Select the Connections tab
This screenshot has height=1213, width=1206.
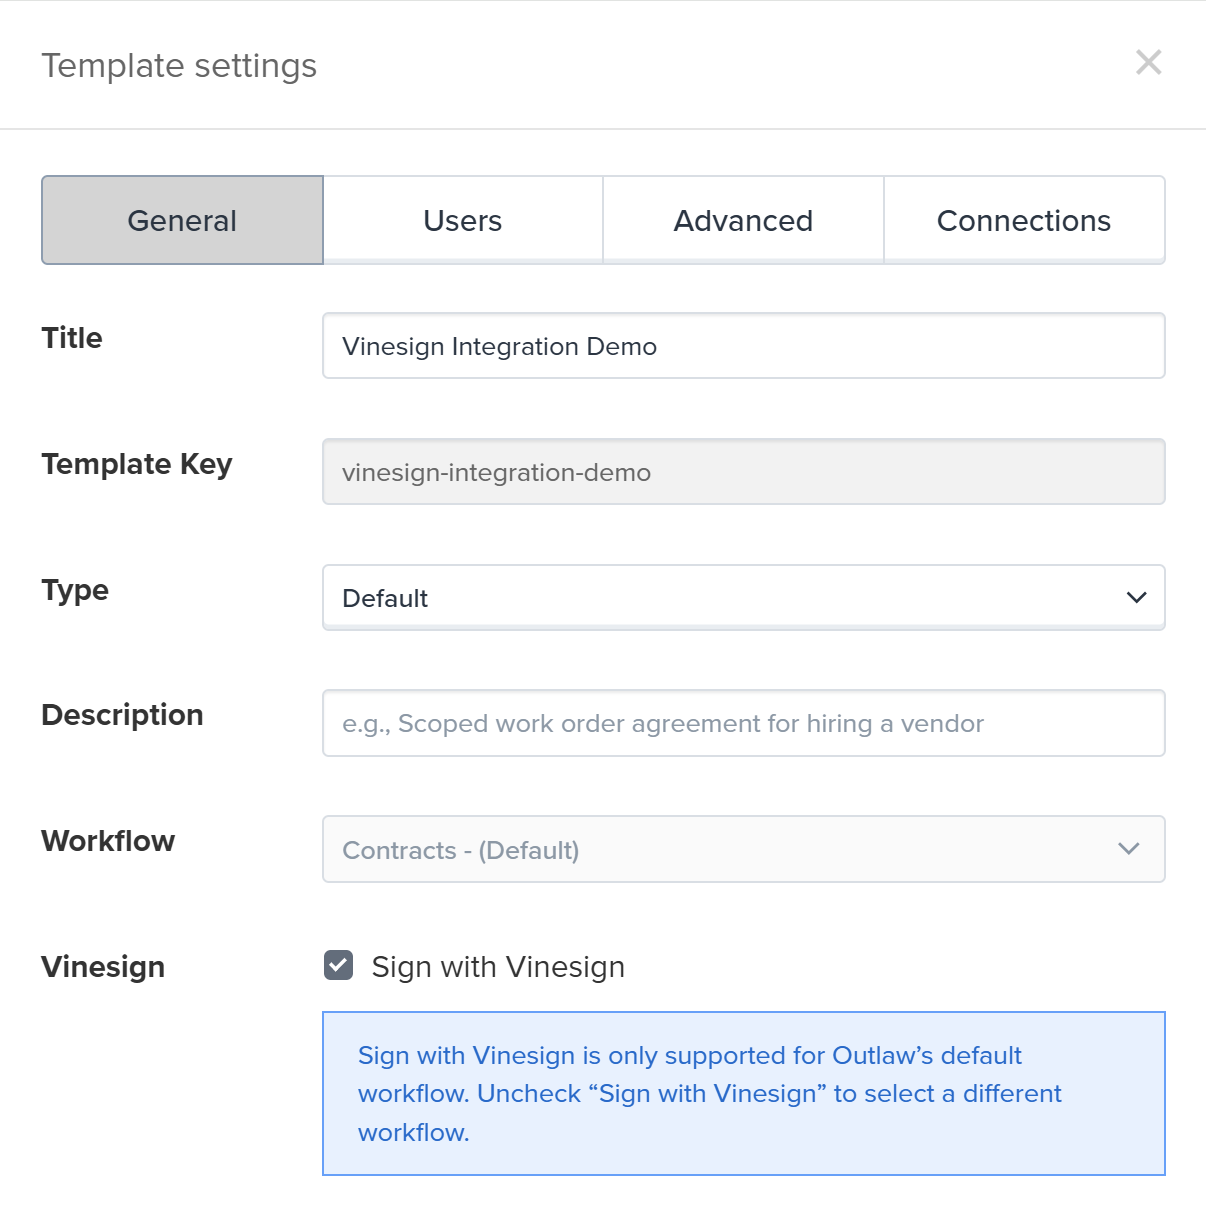[x=1024, y=220]
